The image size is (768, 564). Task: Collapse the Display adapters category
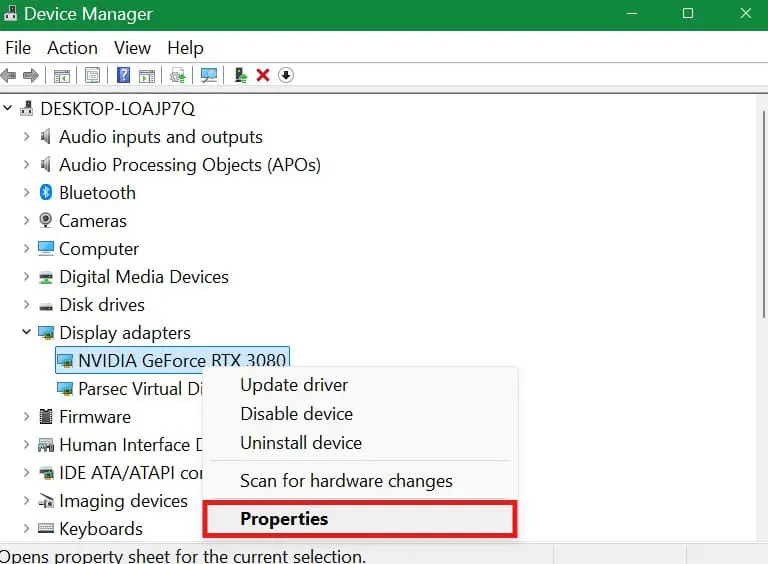(x=26, y=332)
